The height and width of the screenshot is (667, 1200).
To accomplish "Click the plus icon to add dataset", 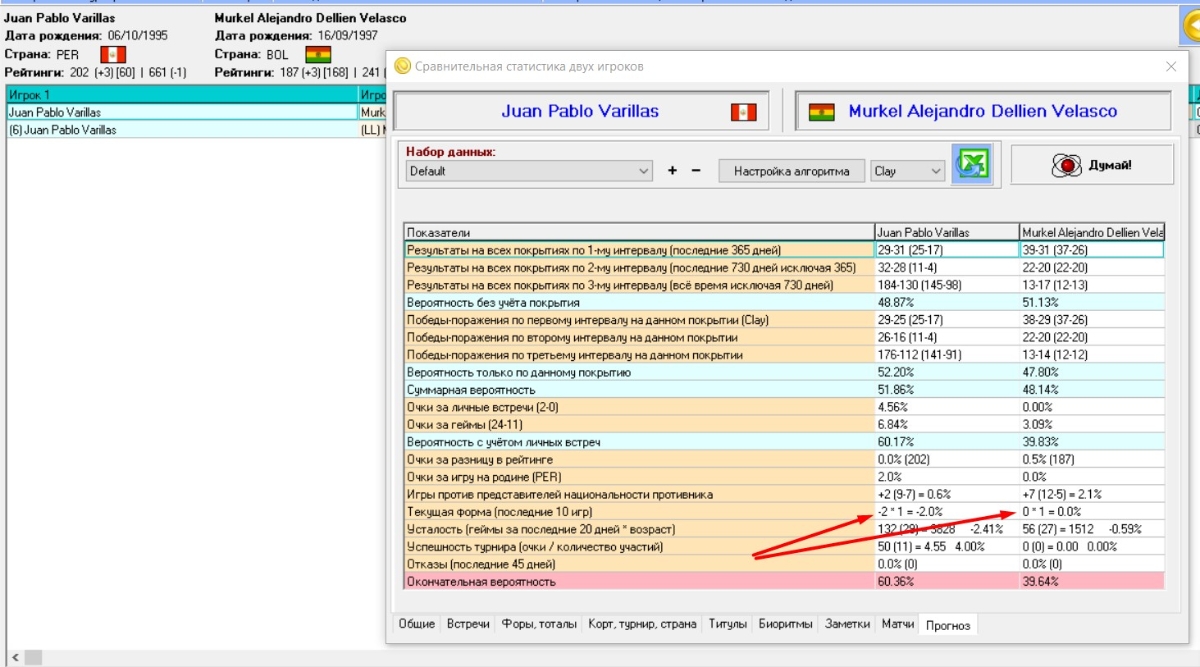I will (672, 171).
